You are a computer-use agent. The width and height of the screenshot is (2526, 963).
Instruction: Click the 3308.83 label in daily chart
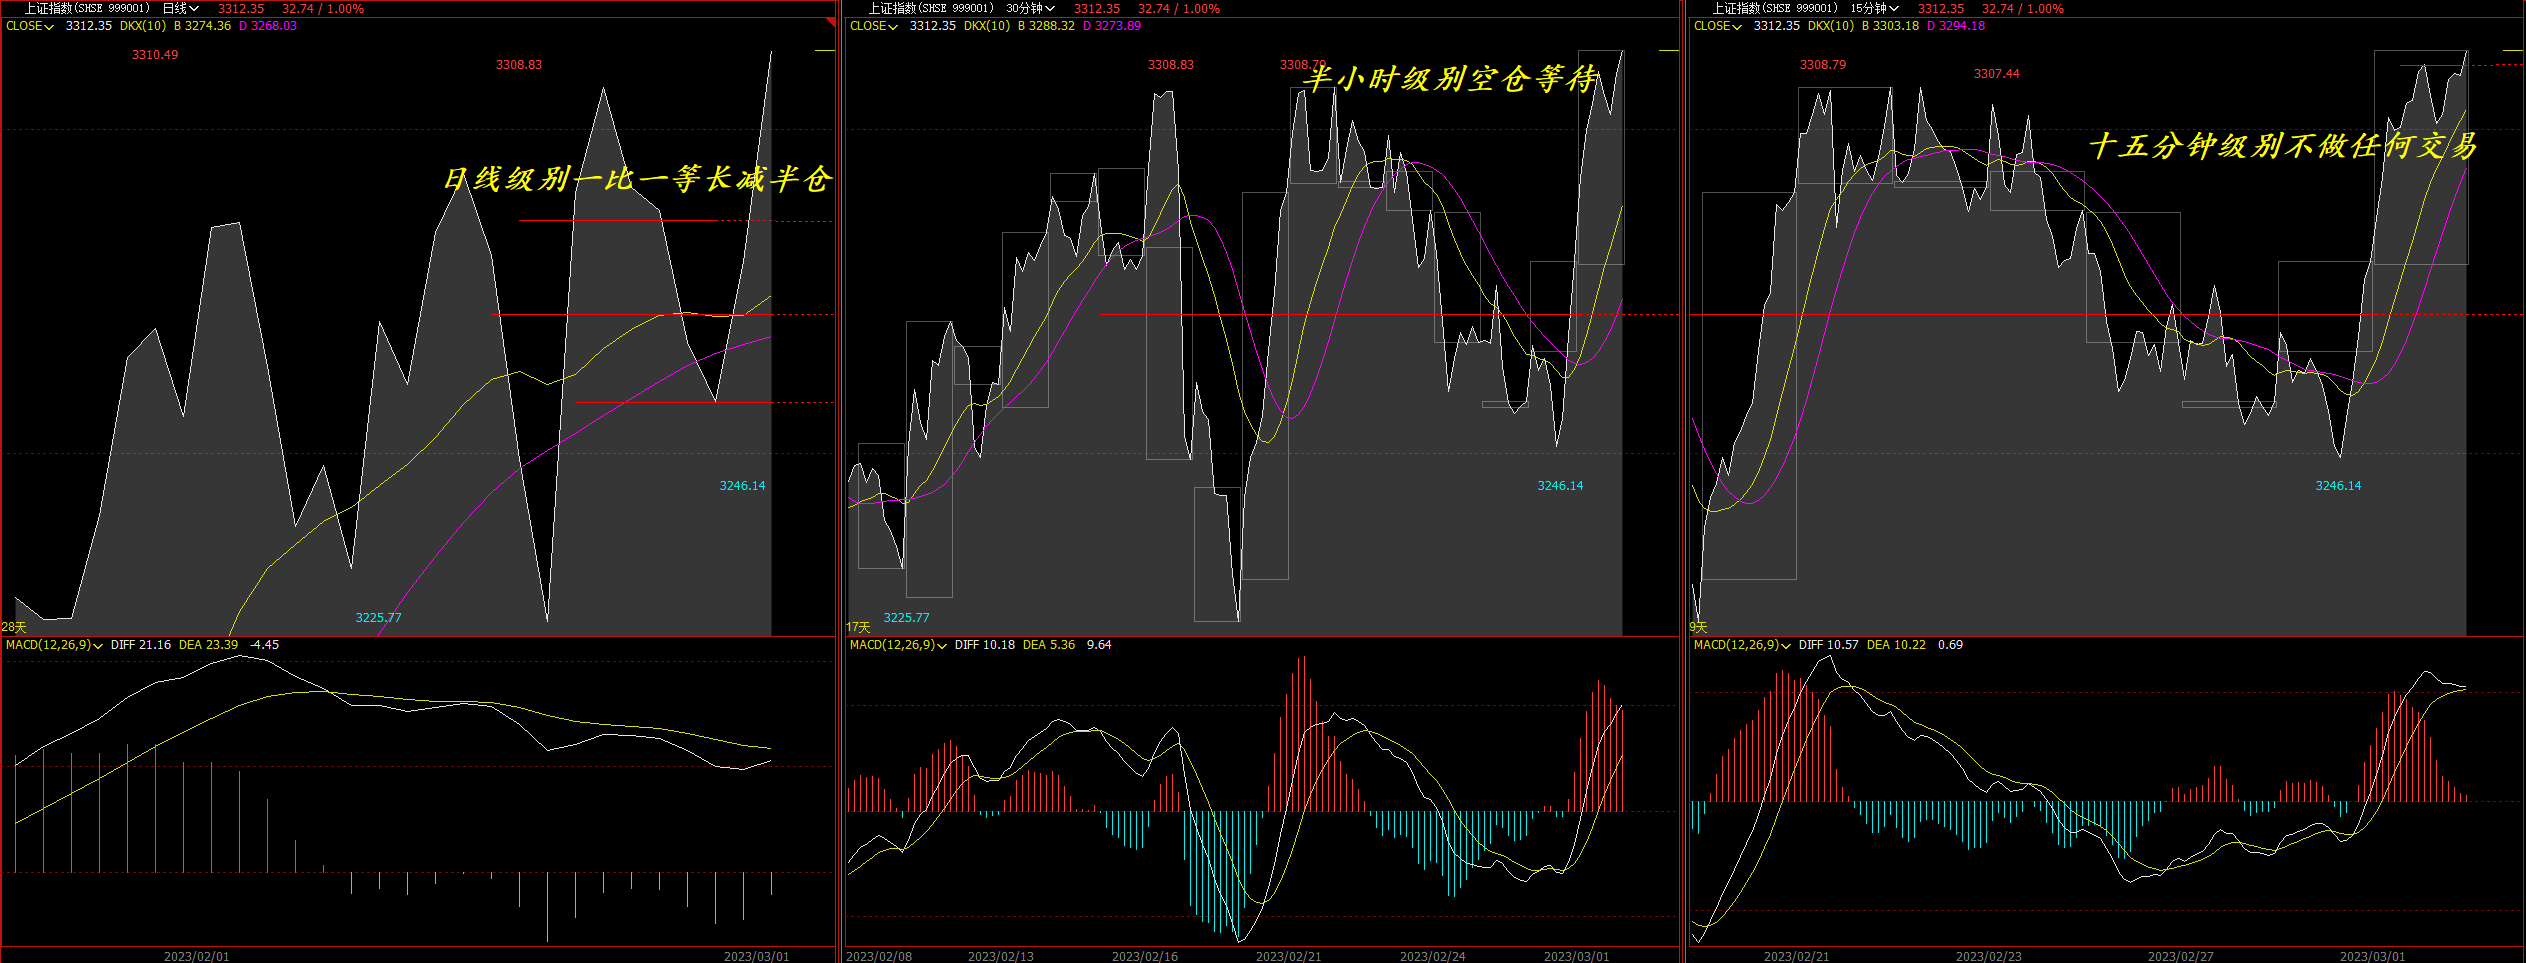click(x=519, y=65)
